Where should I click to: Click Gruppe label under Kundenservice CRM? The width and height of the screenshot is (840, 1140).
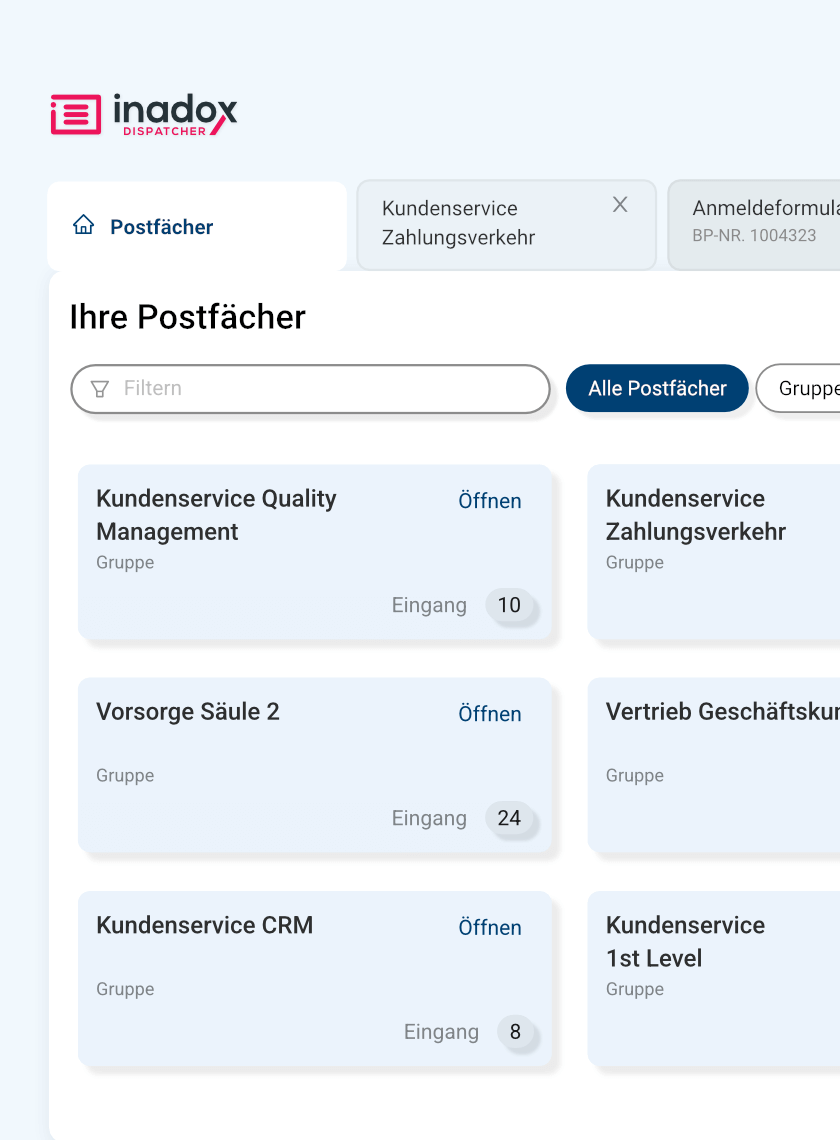(x=125, y=990)
